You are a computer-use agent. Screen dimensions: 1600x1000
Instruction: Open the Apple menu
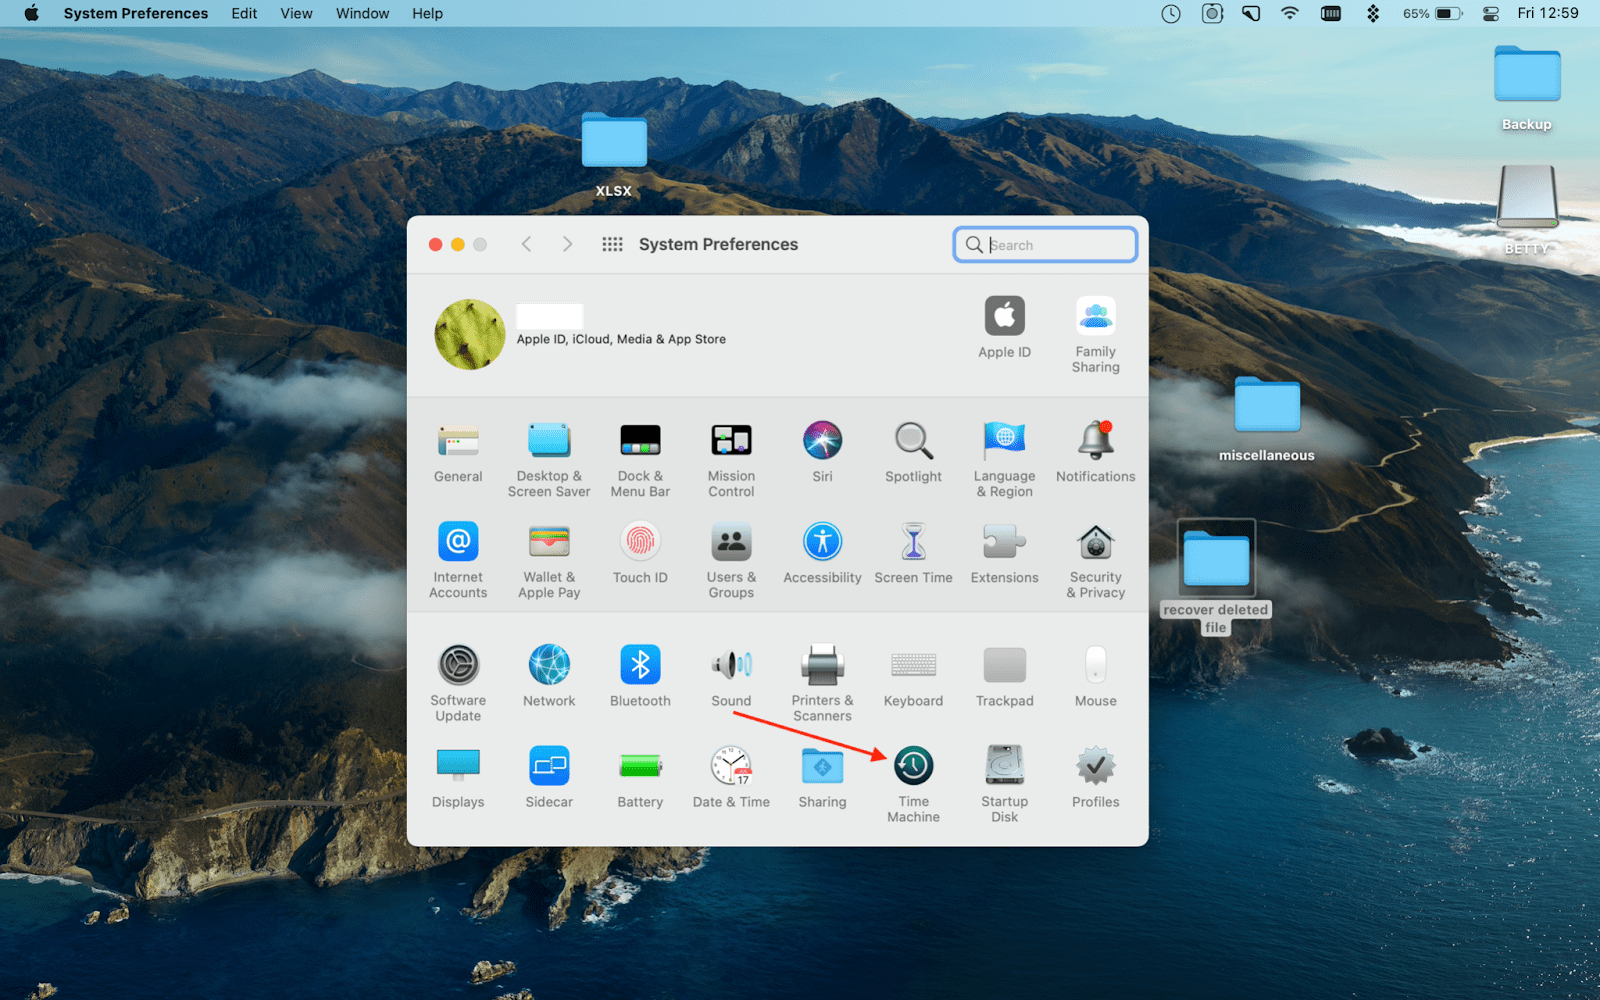click(x=31, y=13)
